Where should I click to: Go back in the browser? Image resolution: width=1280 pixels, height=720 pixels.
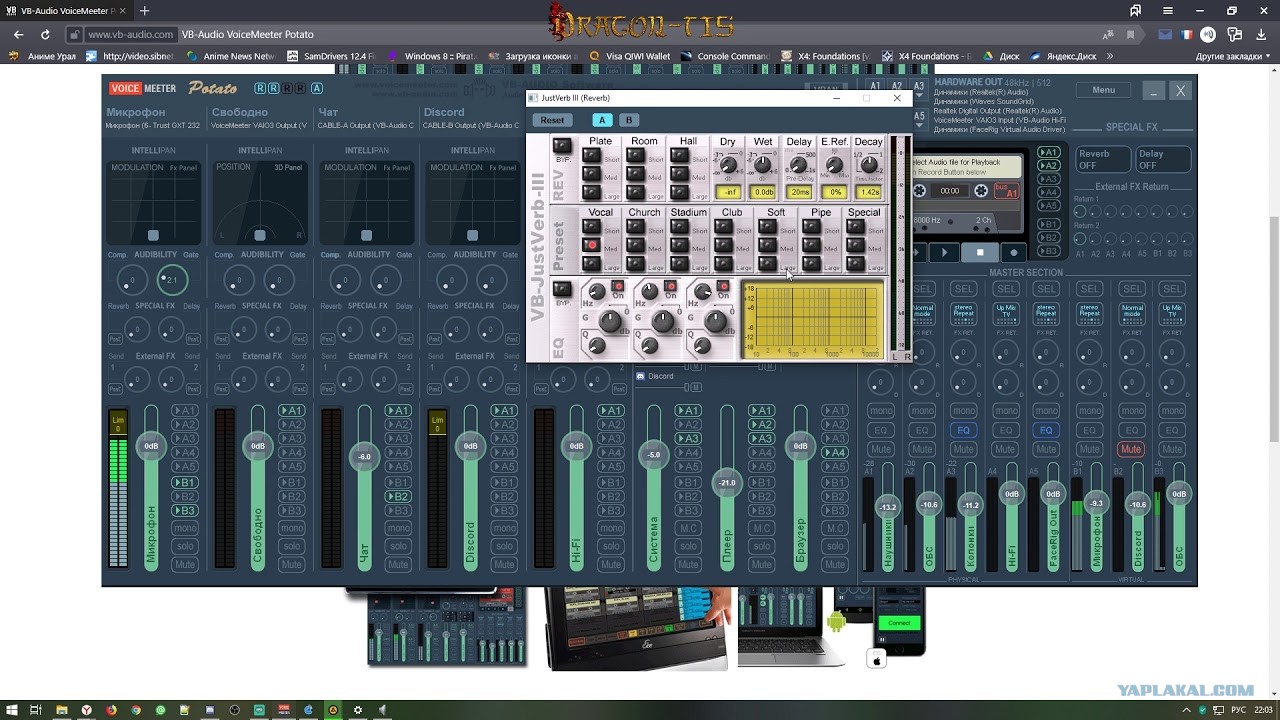tap(18, 34)
